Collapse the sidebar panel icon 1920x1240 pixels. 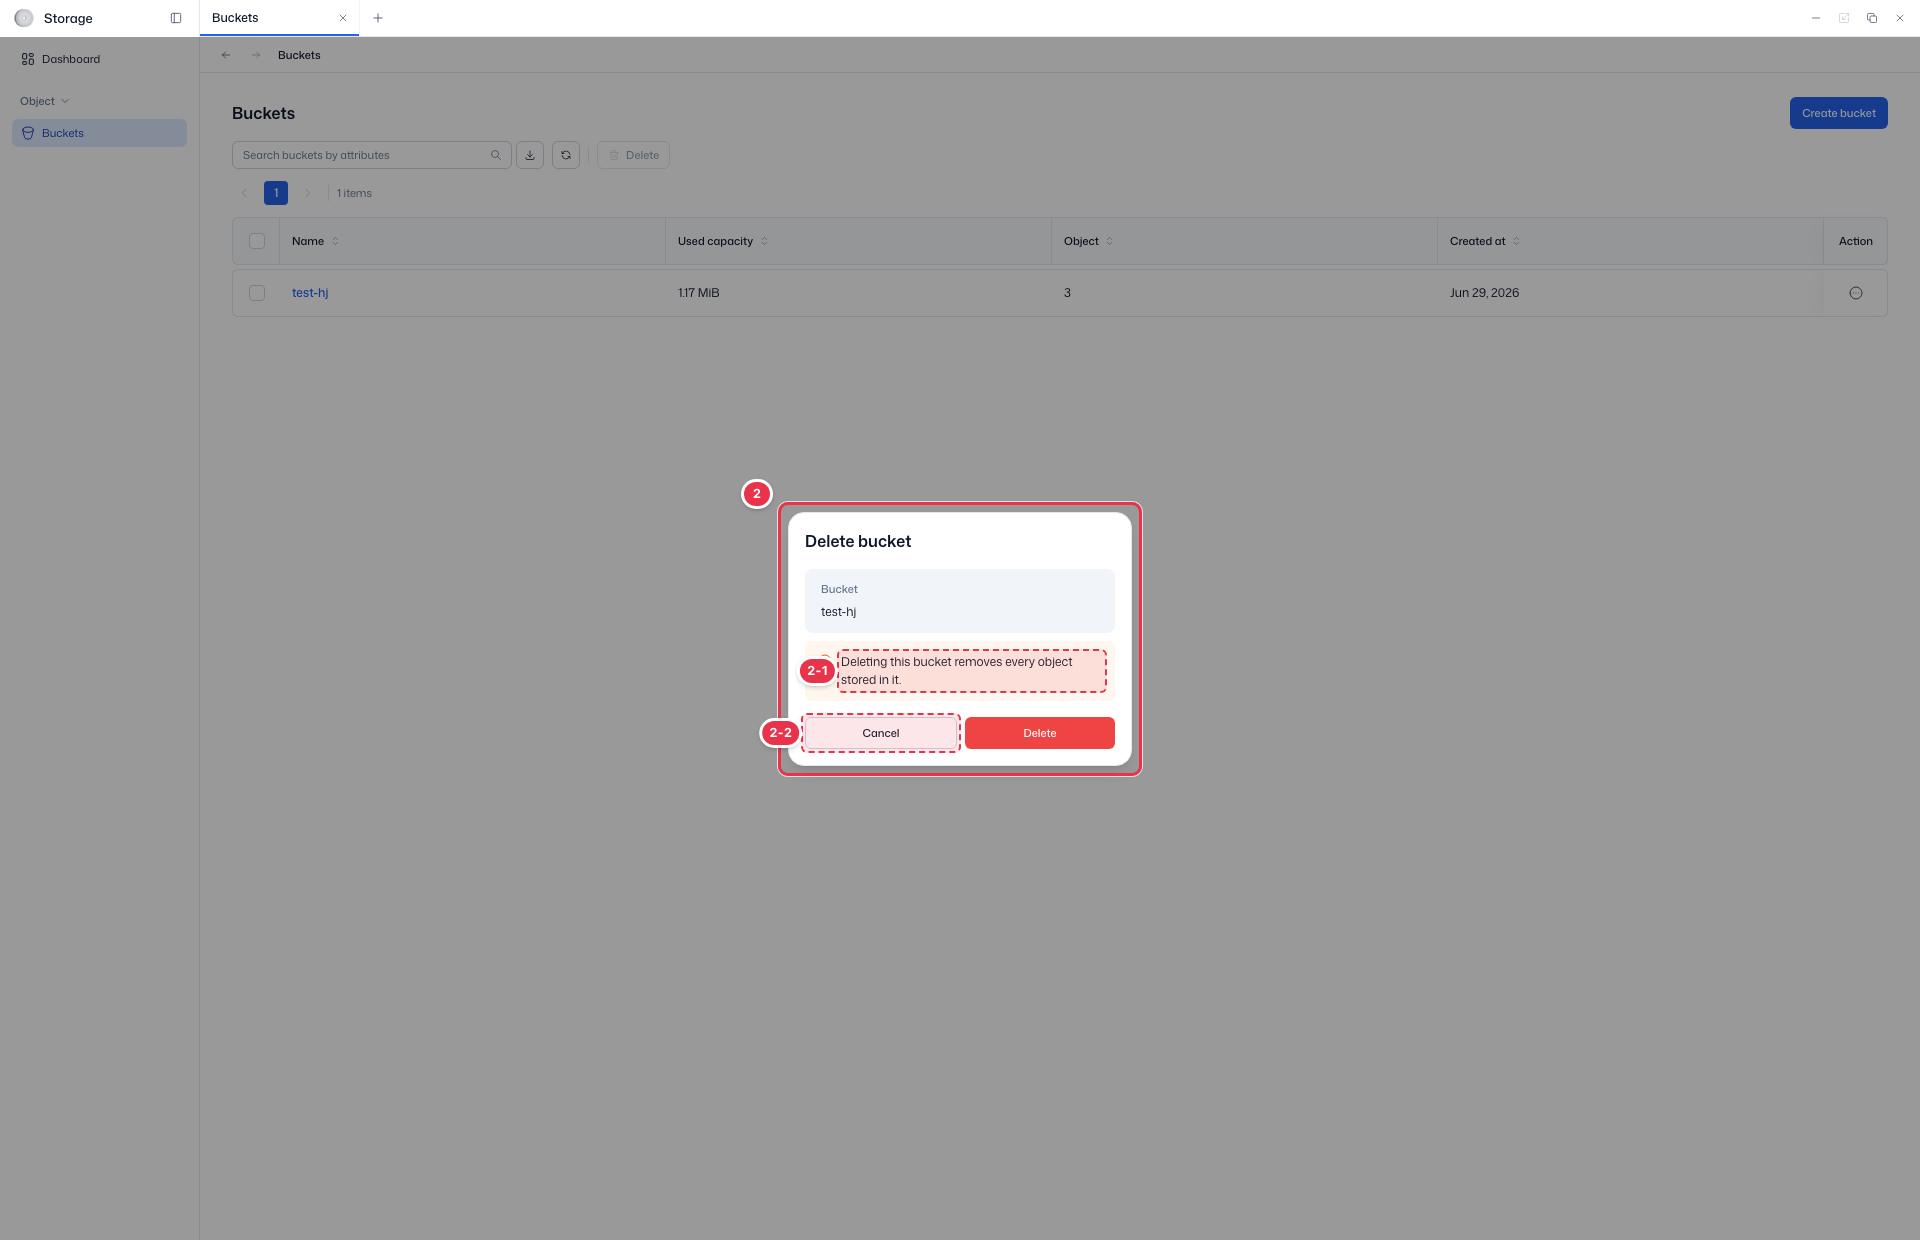click(x=176, y=18)
